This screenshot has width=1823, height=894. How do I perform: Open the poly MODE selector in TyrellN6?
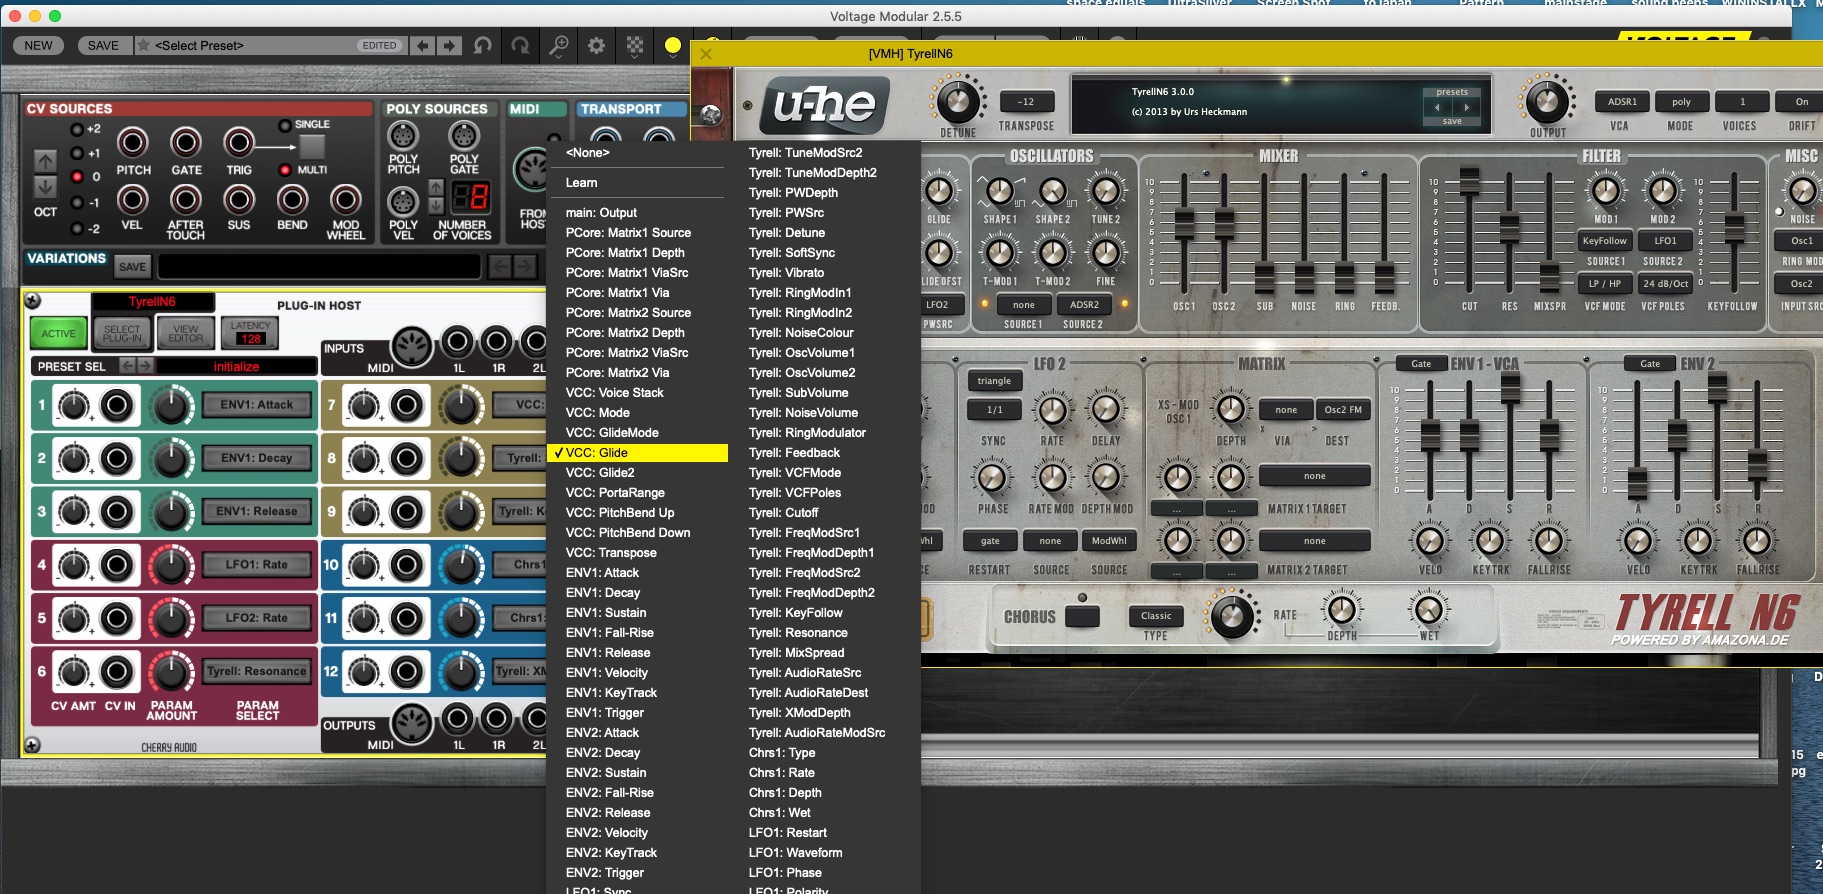pyautogui.click(x=1681, y=101)
